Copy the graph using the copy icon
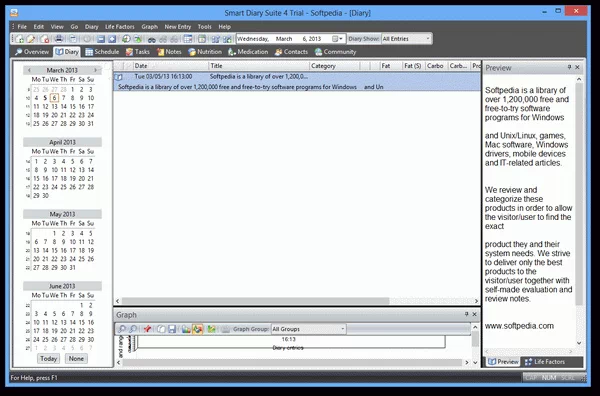Image resolution: width=600 pixels, height=396 pixels. click(161, 329)
